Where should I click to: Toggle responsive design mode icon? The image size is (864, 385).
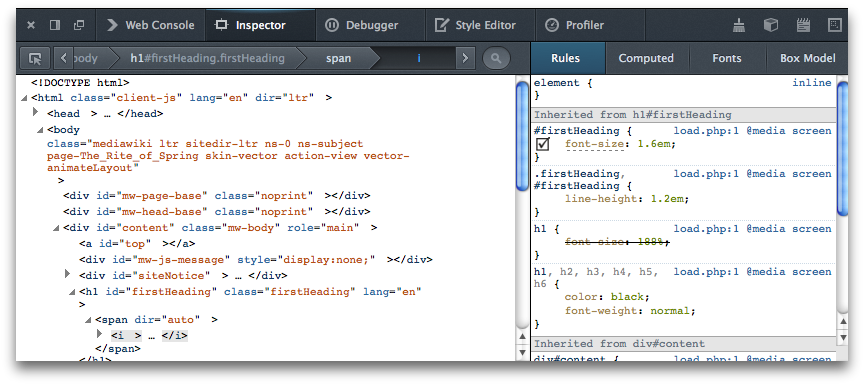click(835, 25)
